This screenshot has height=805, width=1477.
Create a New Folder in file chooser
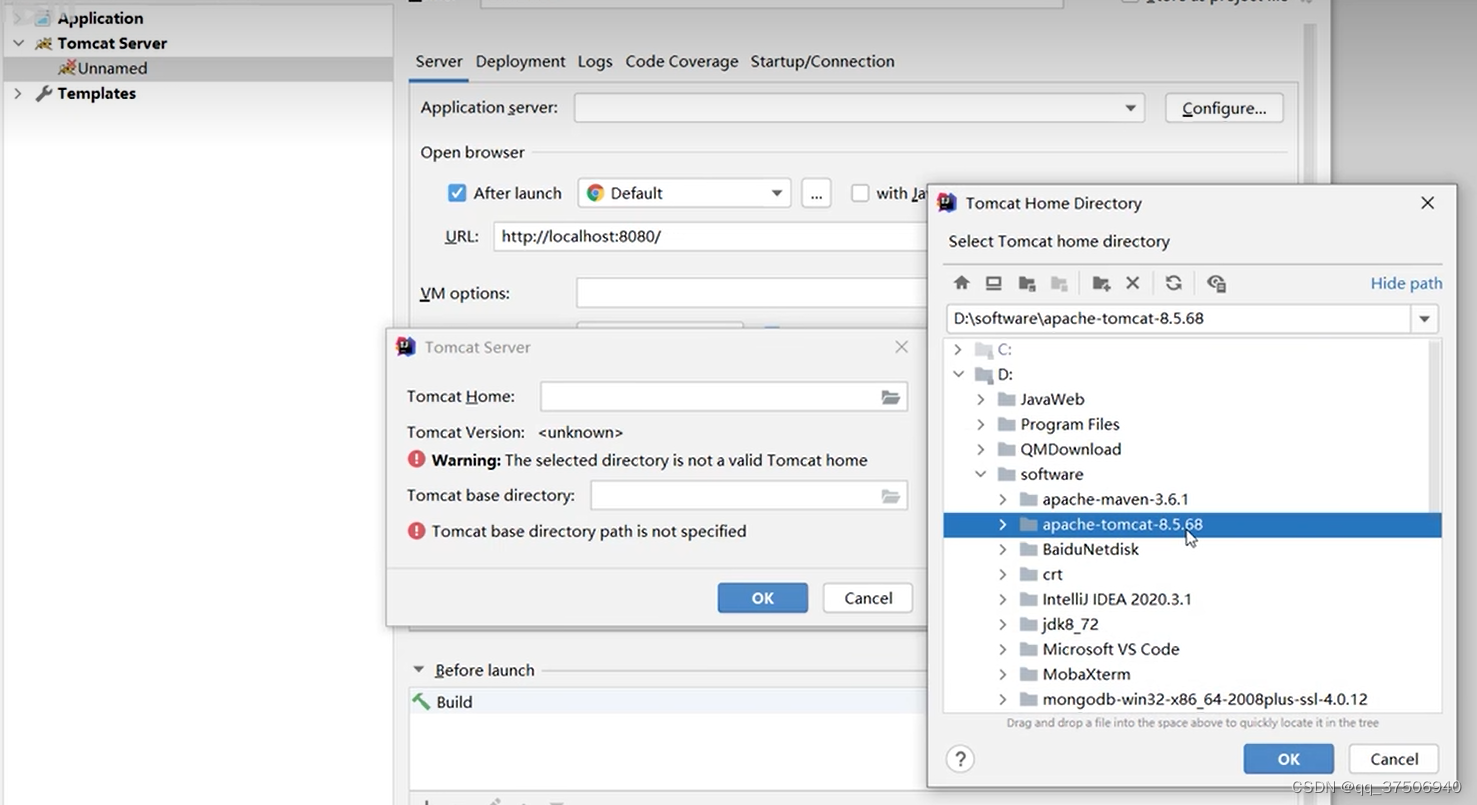click(x=1101, y=283)
